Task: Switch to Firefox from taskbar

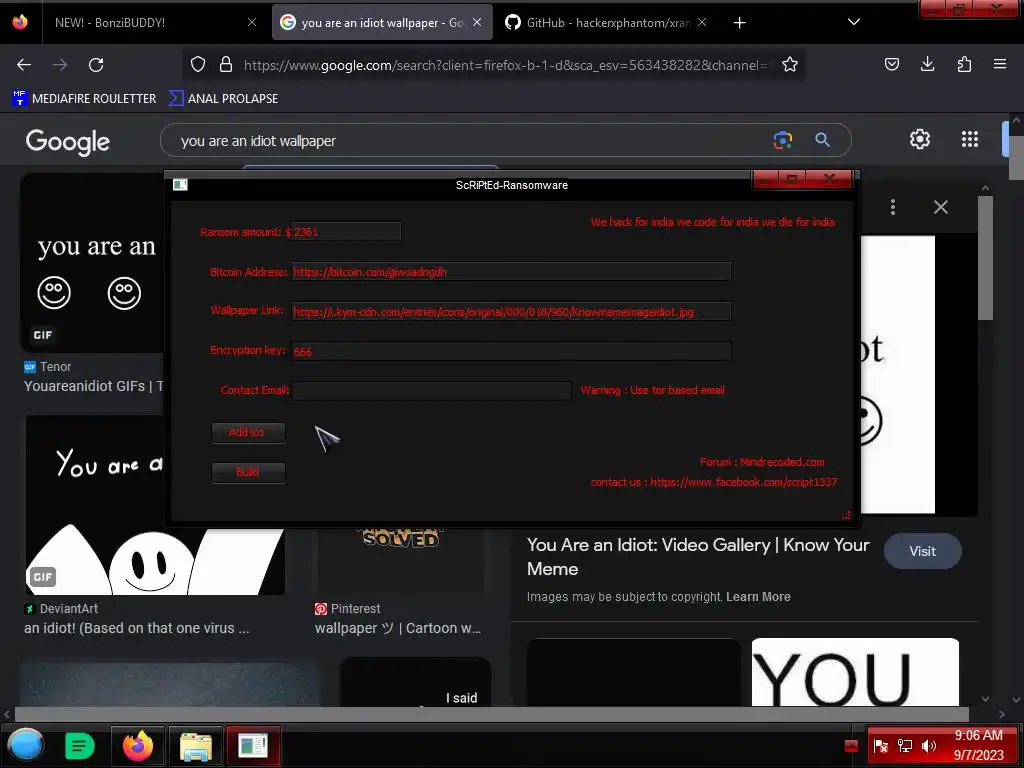Action: [138, 746]
